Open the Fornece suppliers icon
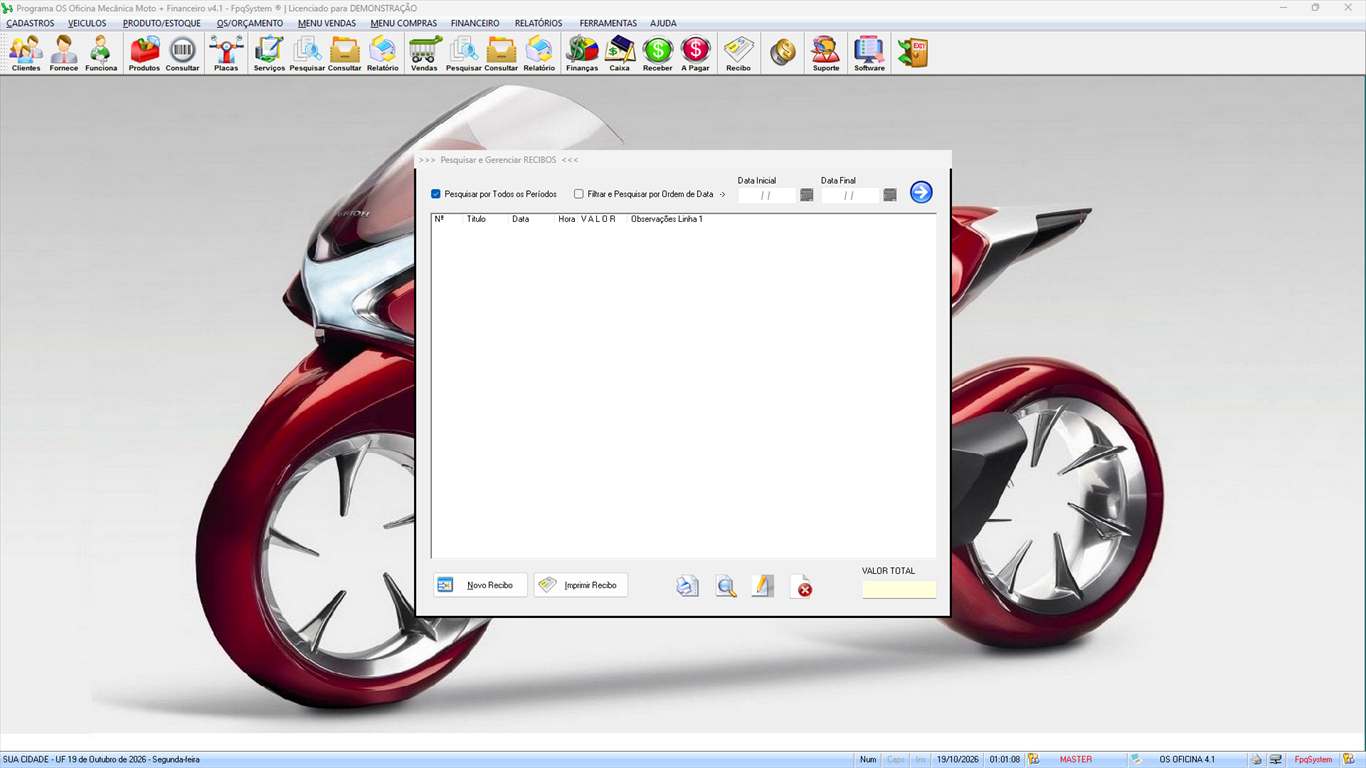 (x=63, y=54)
